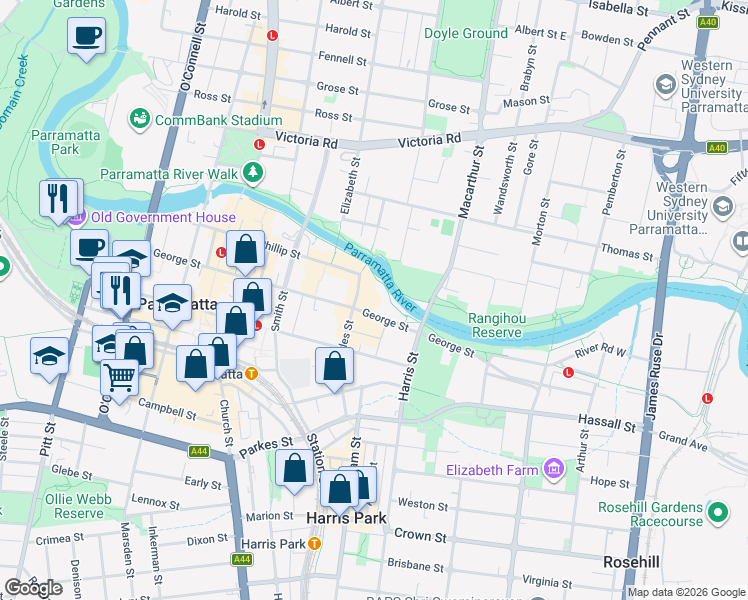
Task: Click the Map data ©2026 Google attribution
Action: (686, 593)
